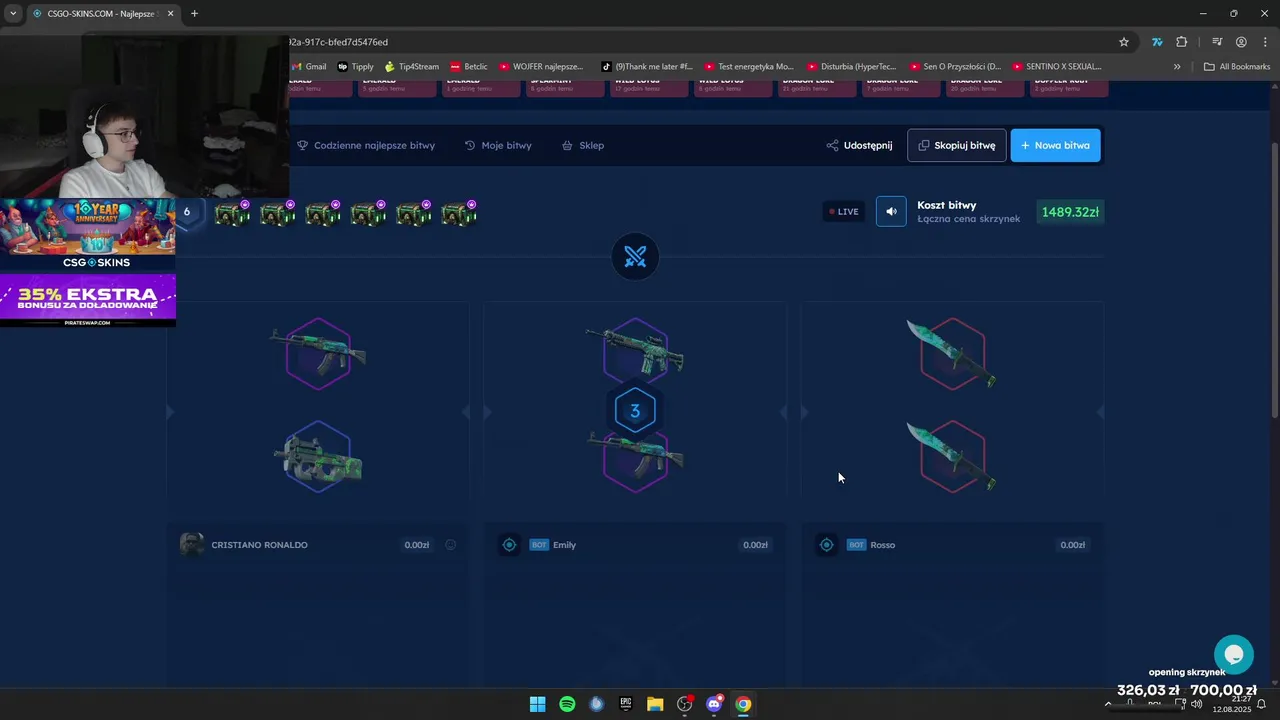Open the Tipply bookmark

[356, 67]
